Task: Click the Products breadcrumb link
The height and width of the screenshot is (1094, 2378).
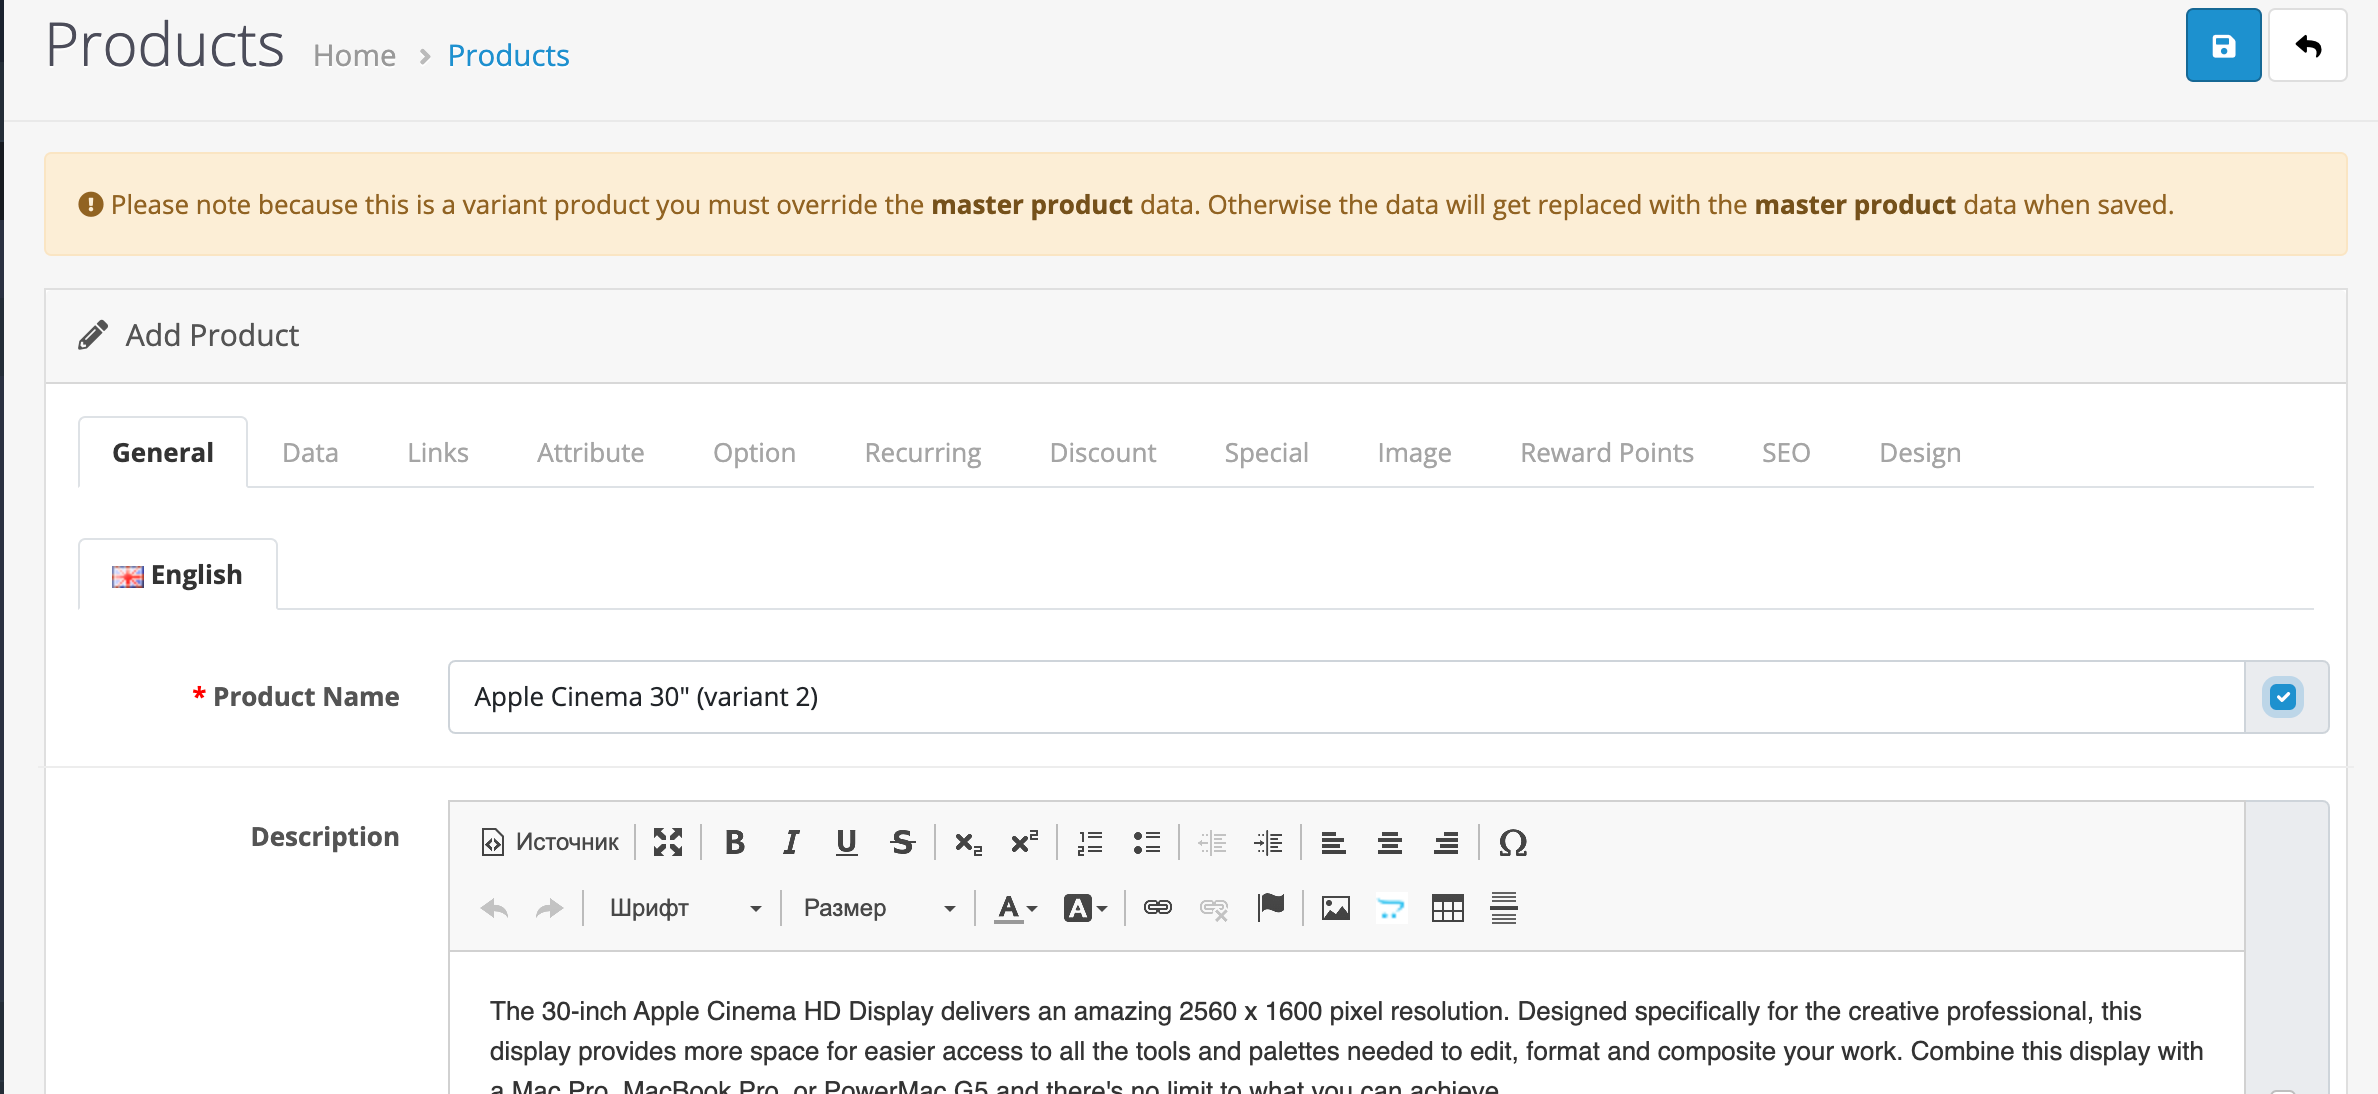Action: pyautogui.click(x=508, y=55)
